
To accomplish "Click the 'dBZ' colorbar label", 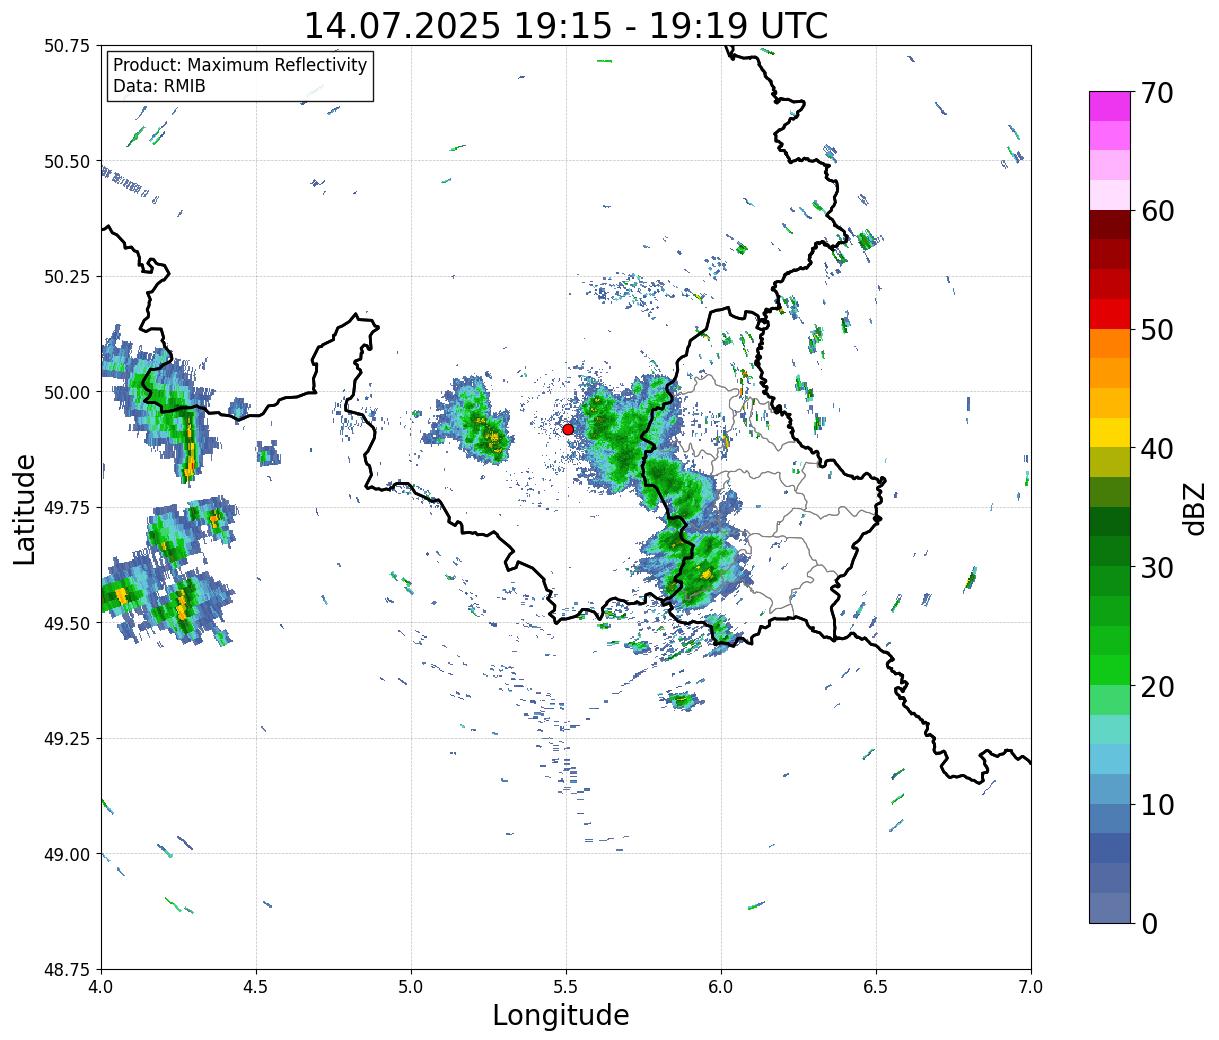I will (x=1194, y=508).
